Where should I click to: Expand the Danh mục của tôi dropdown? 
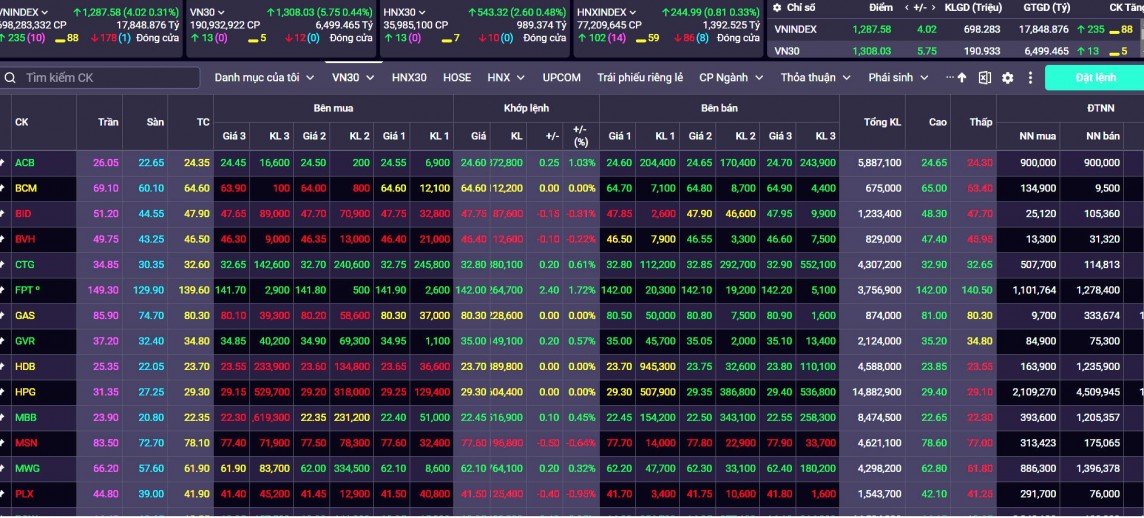tap(264, 78)
